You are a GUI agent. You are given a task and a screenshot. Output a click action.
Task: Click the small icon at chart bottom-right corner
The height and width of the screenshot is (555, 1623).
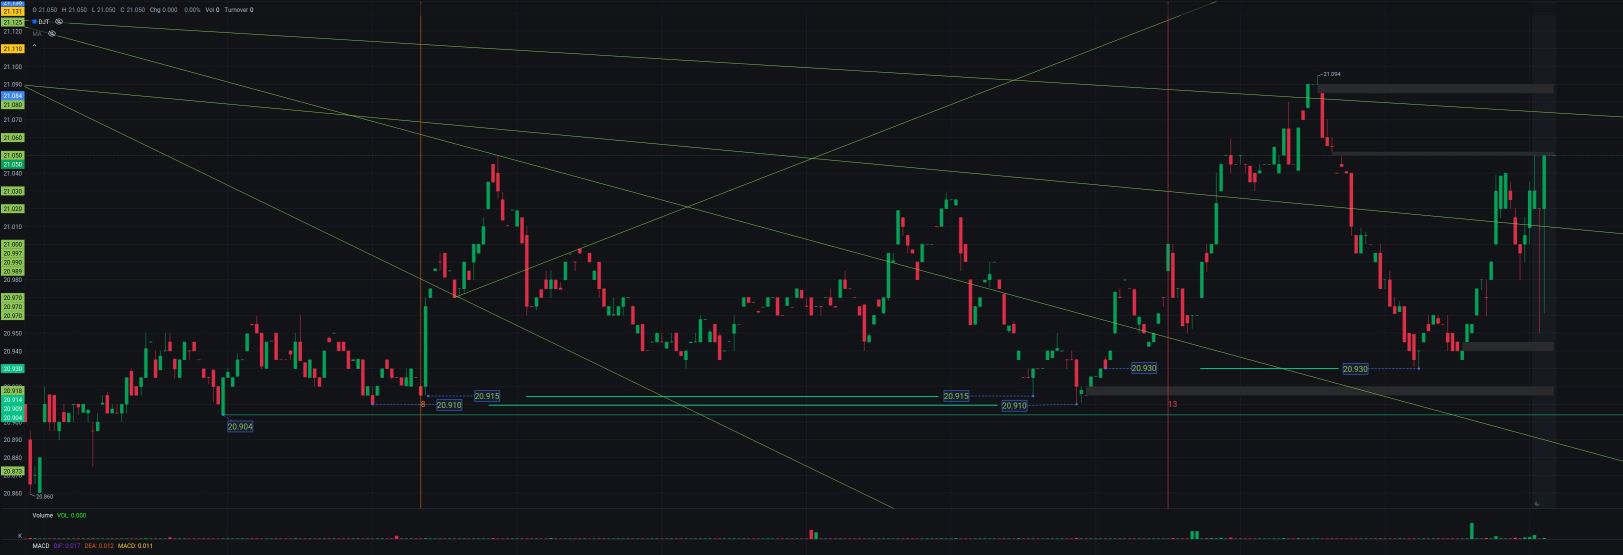click(1537, 504)
